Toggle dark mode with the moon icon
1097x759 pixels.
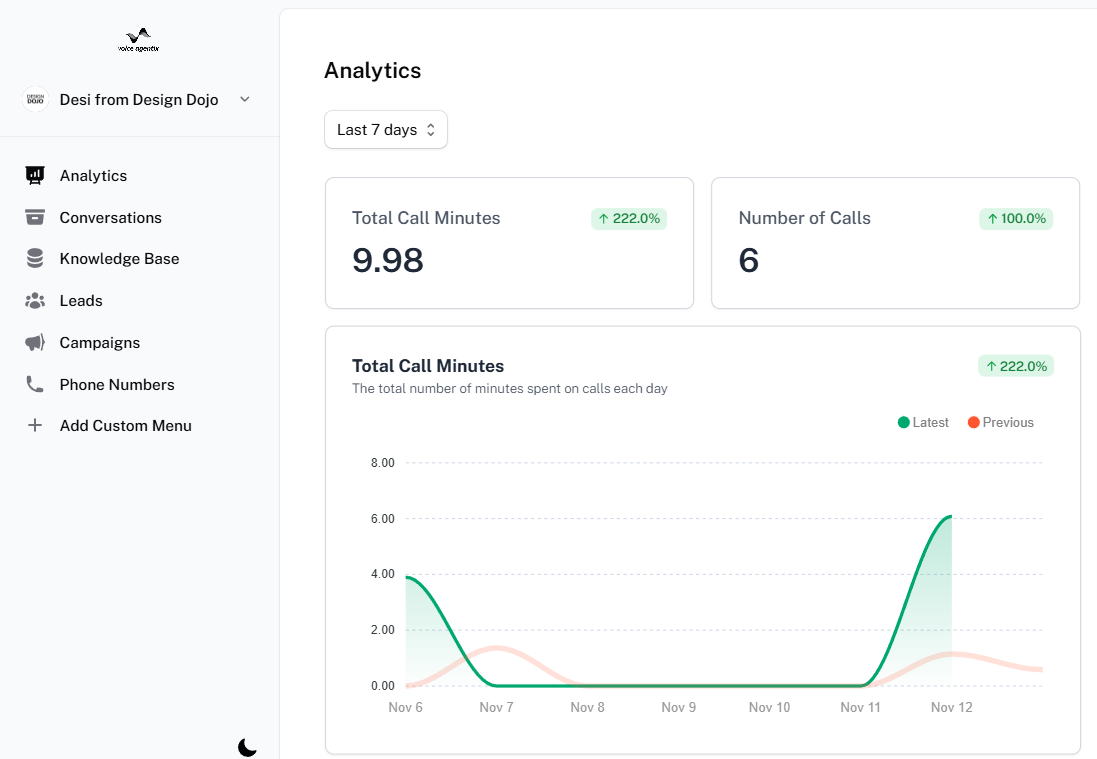coord(247,747)
